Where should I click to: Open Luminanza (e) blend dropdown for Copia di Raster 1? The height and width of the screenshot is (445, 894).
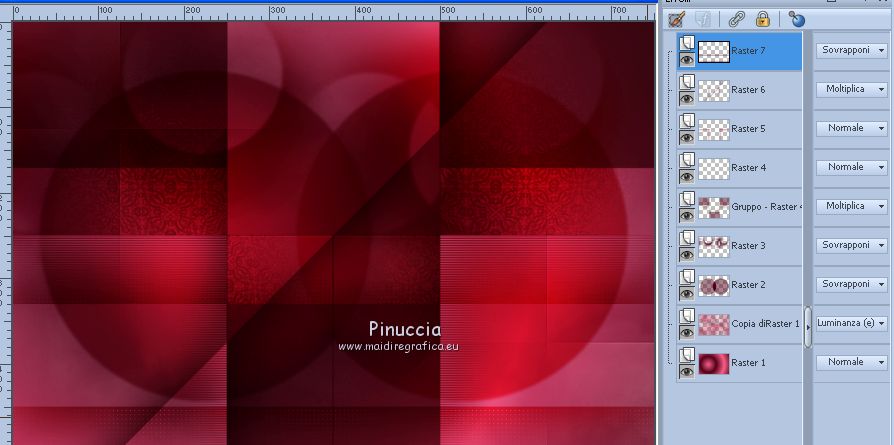[852, 323]
